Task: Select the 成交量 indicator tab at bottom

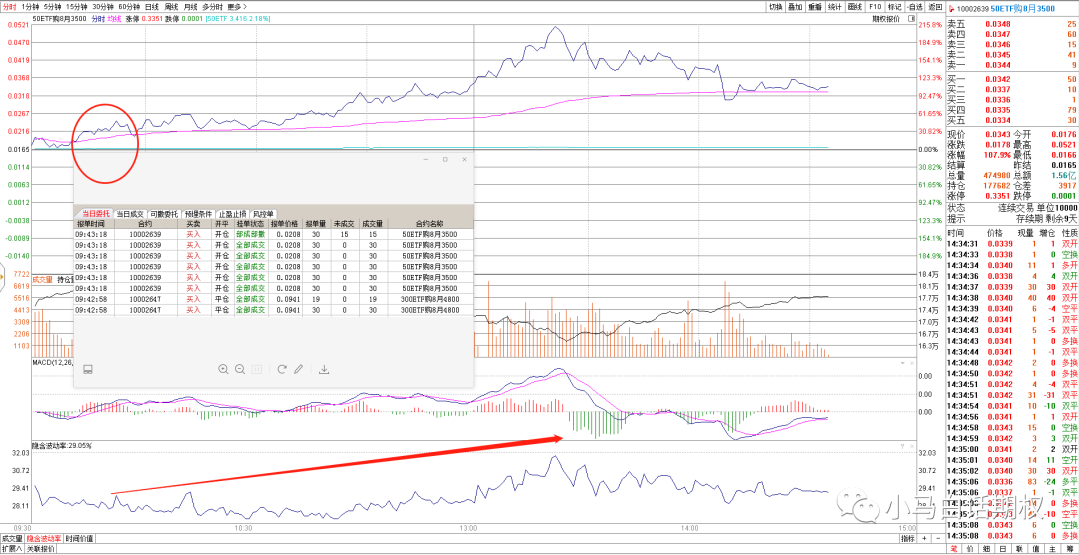Action: coord(12,538)
